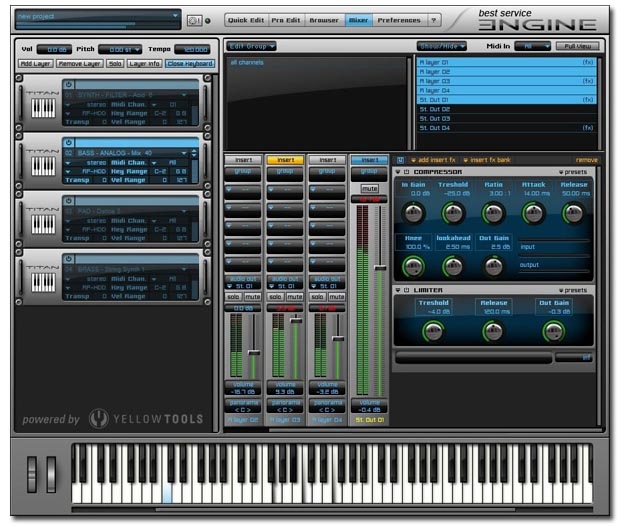
Task: Switch to Quick Edit tab
Action: [x=246, y=20]
